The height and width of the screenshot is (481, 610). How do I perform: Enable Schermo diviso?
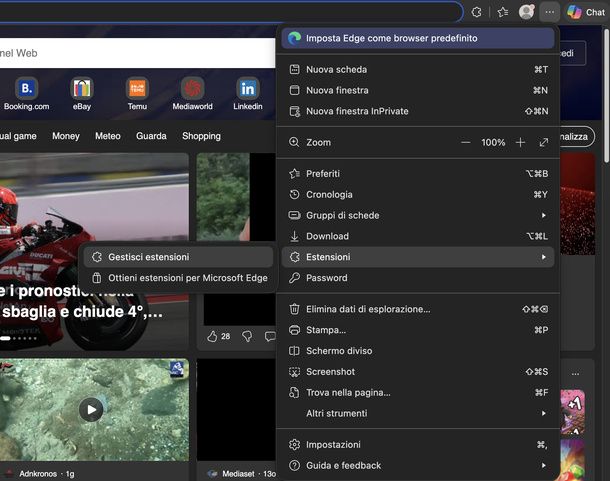tap(418, 351)
